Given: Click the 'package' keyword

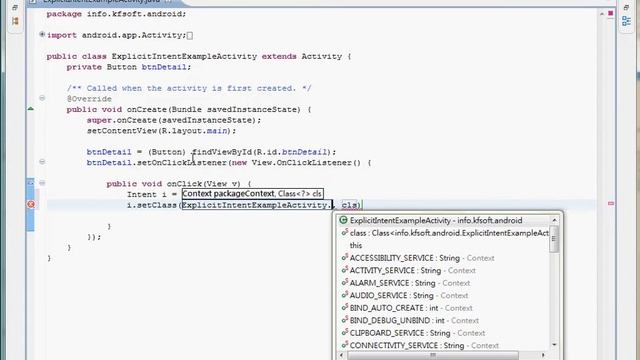Looking at the screenshot, I should tap(64, 14).
